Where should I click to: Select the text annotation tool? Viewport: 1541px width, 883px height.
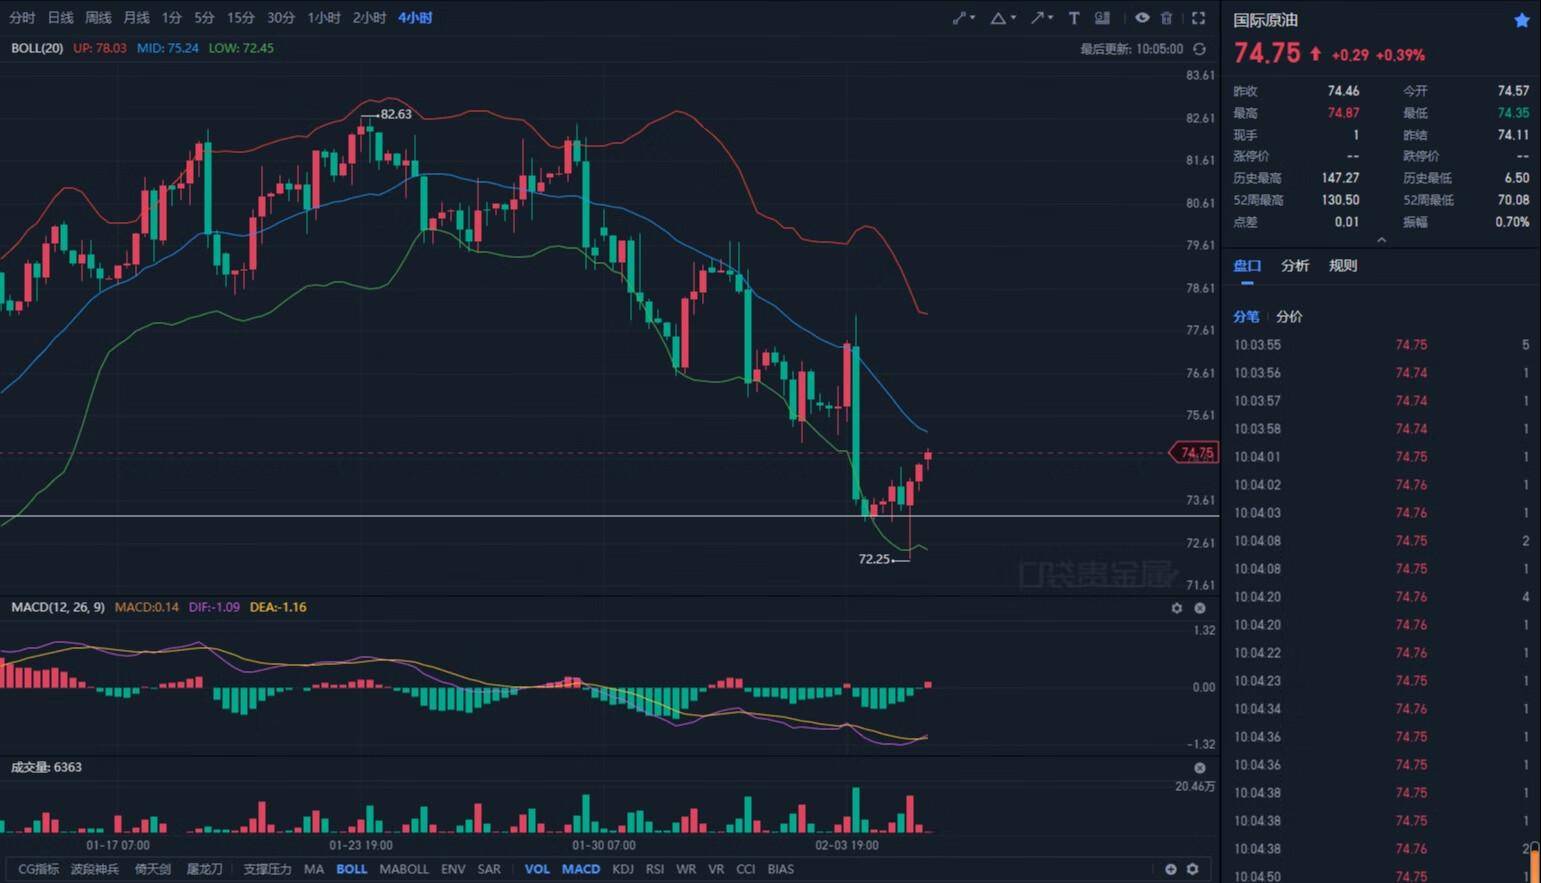click(1074, 18)
